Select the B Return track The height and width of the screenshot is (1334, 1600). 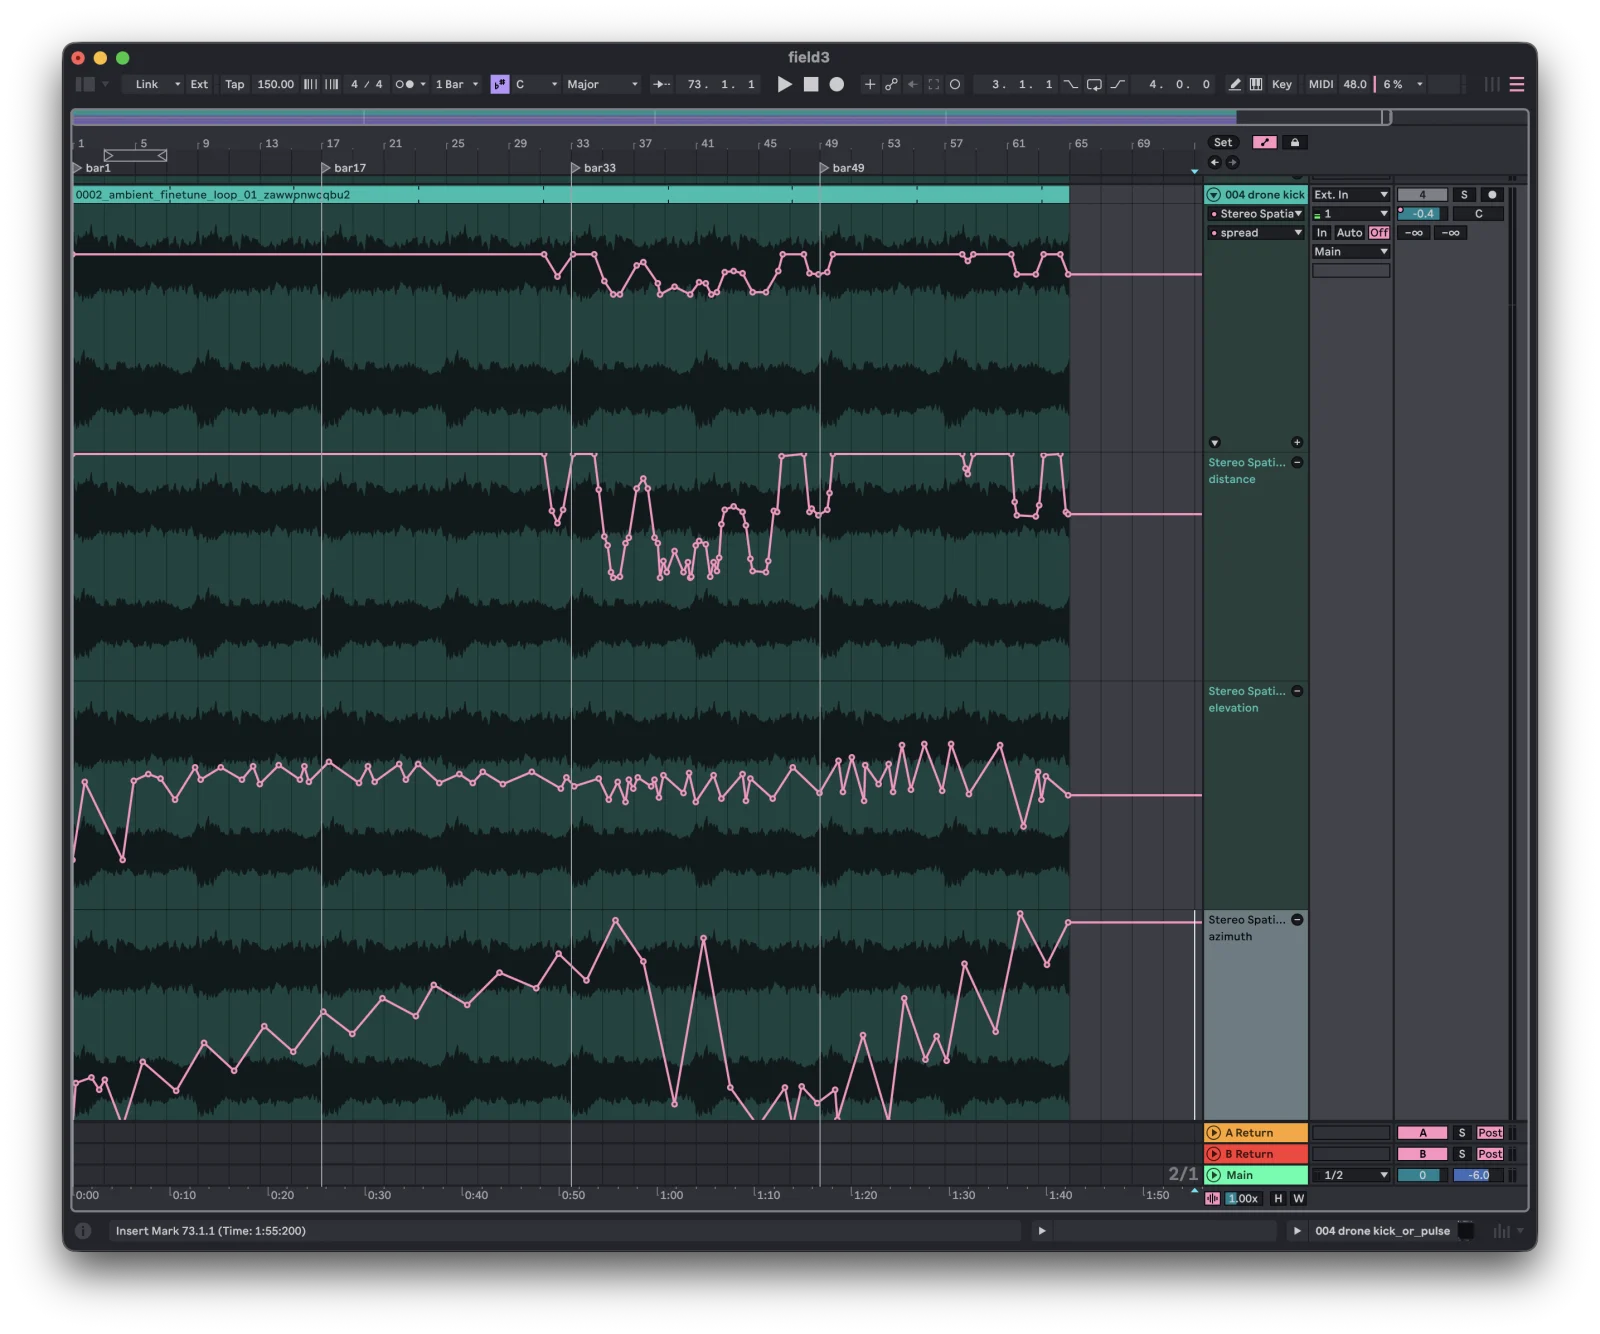click(x=1256, y=1154)
